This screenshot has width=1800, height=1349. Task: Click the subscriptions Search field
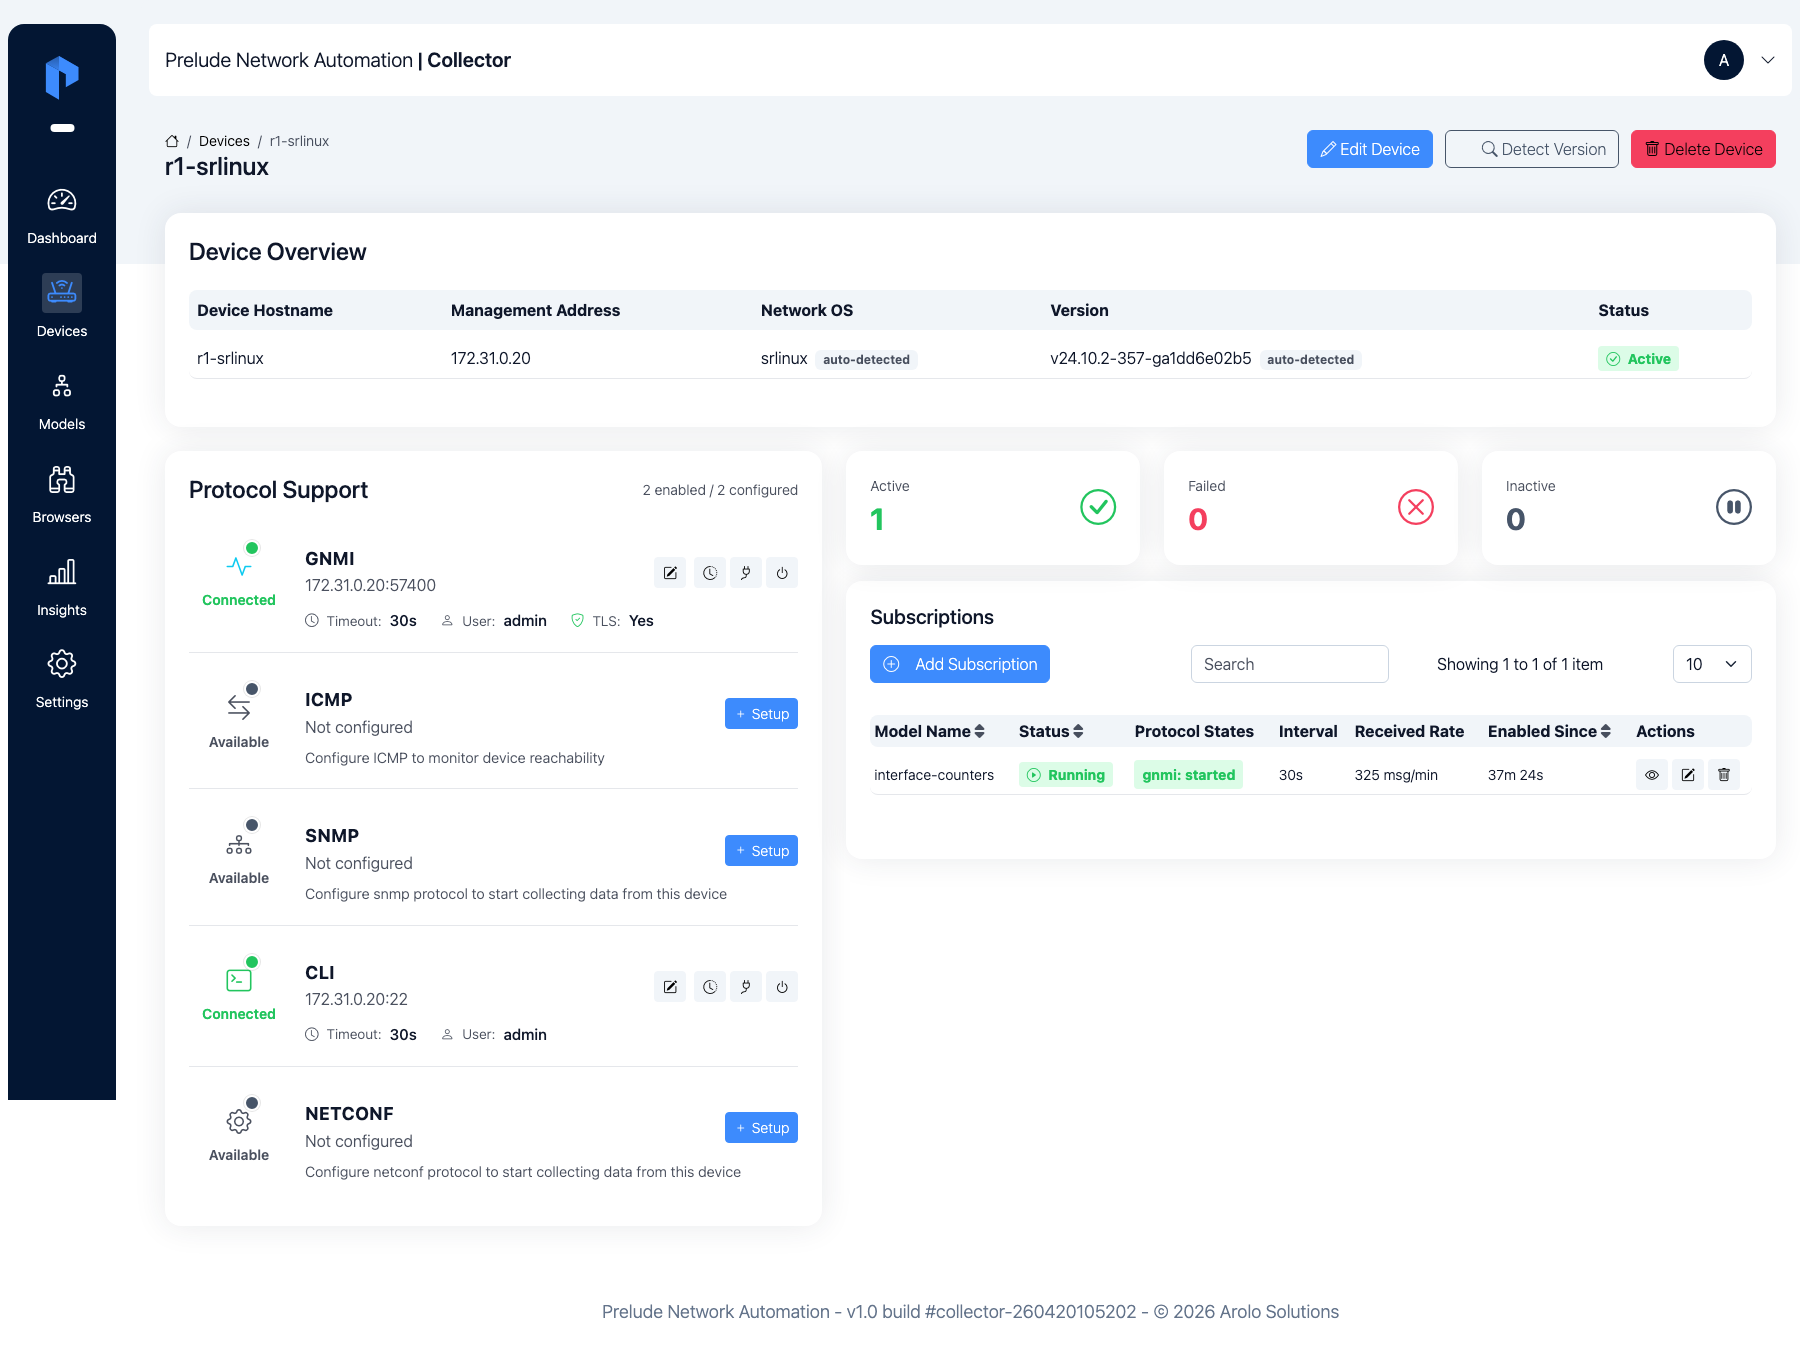pos(1290,664)
